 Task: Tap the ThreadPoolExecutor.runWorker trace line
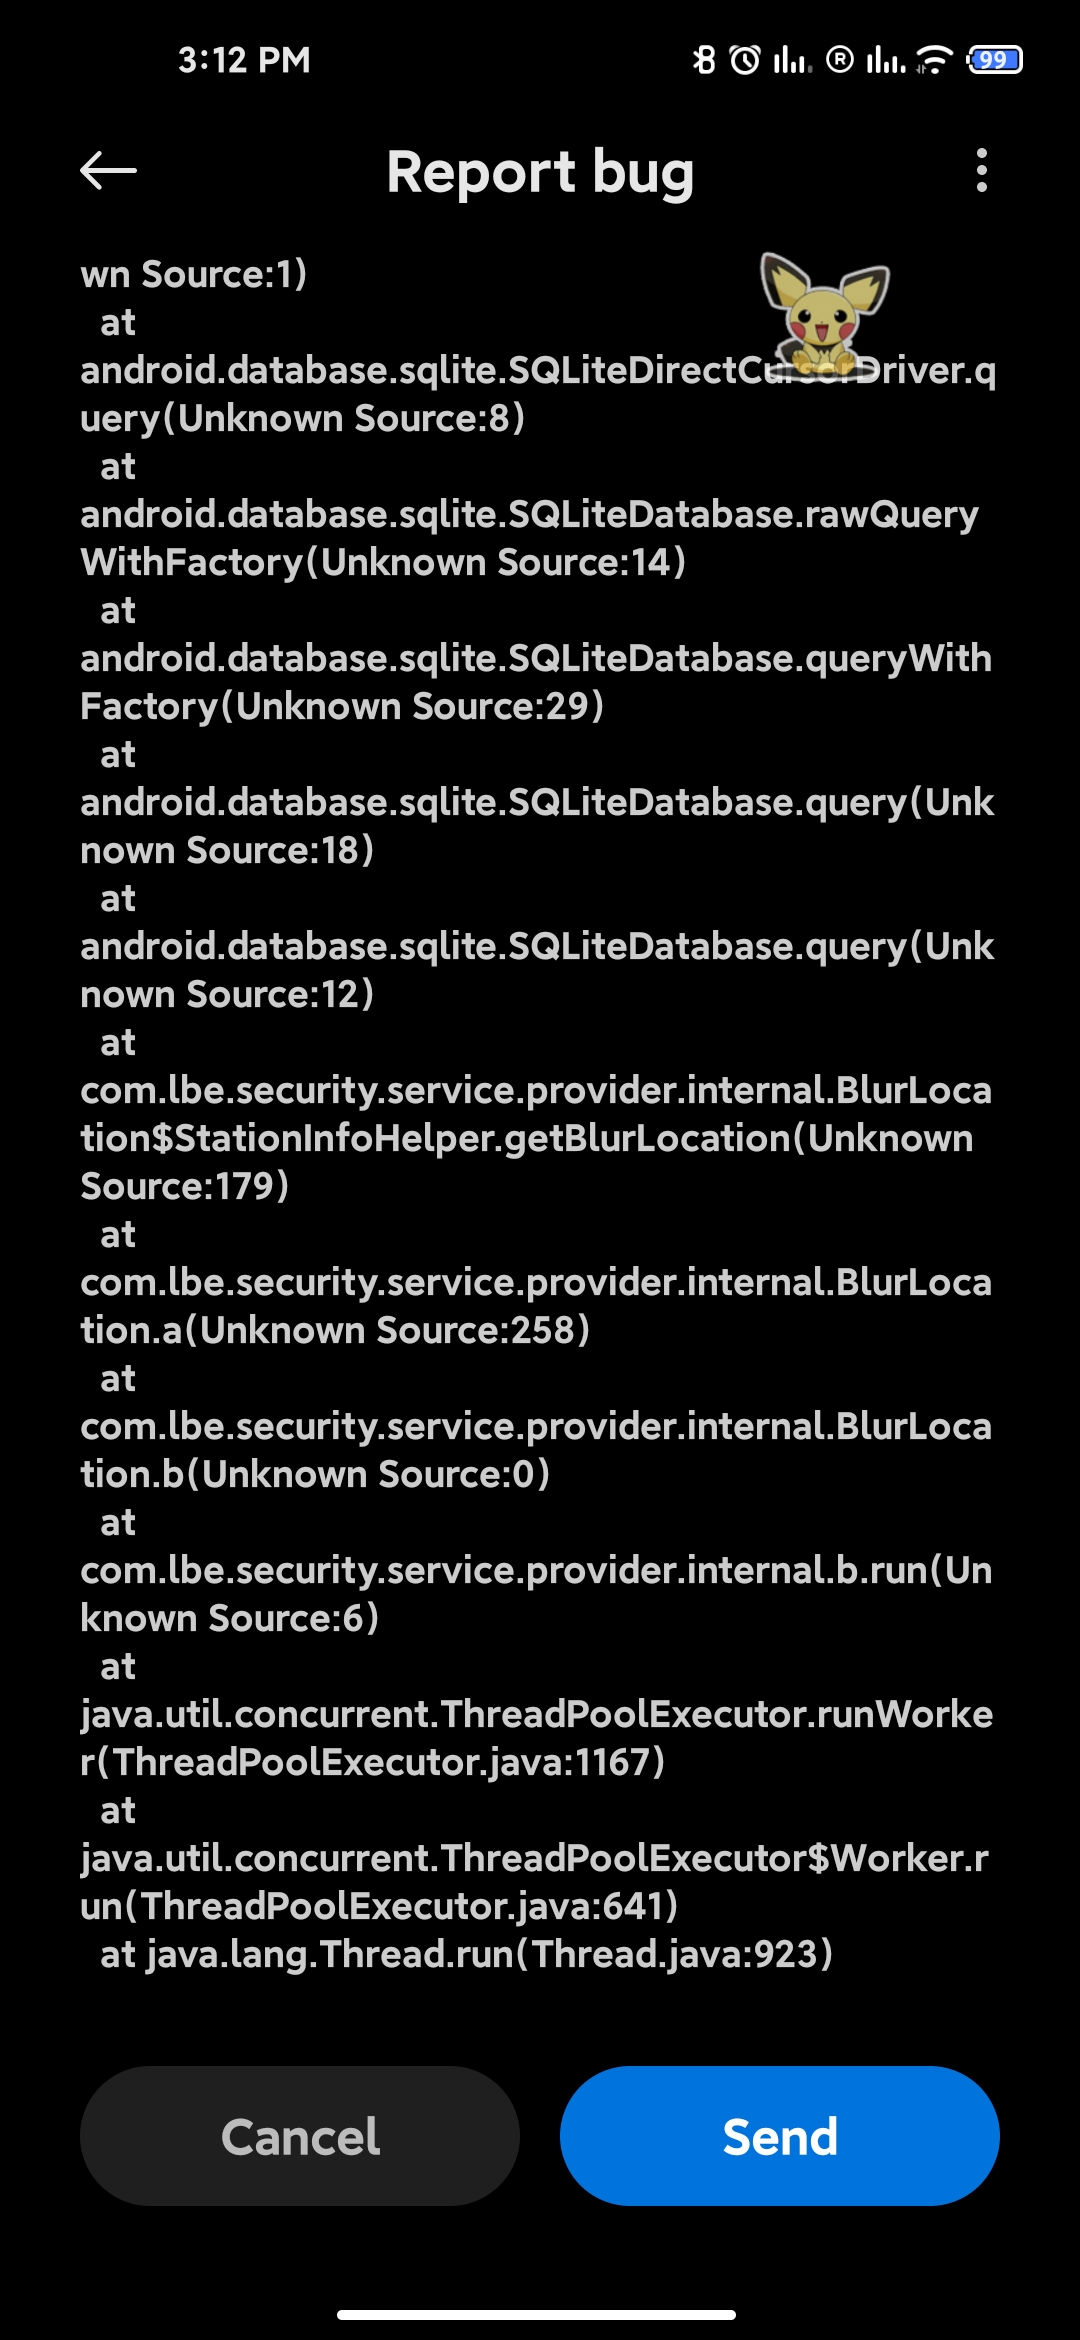point(537,1738)
